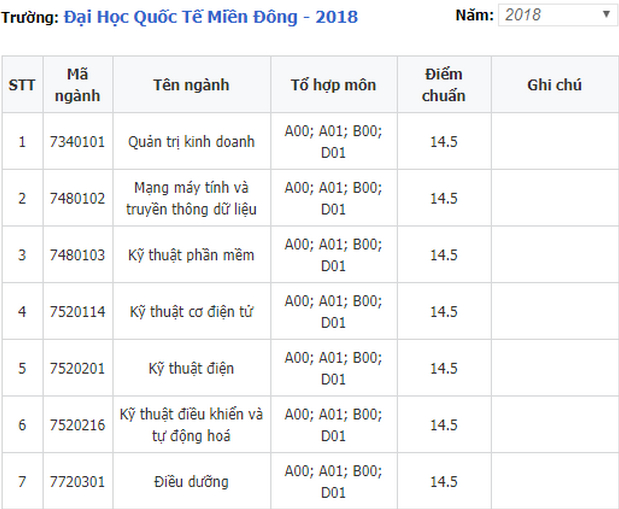This screenshot has width=619, height=509.
Task: Click 14.5 score for Điều dưỡng
Action: tap(444, 482)
